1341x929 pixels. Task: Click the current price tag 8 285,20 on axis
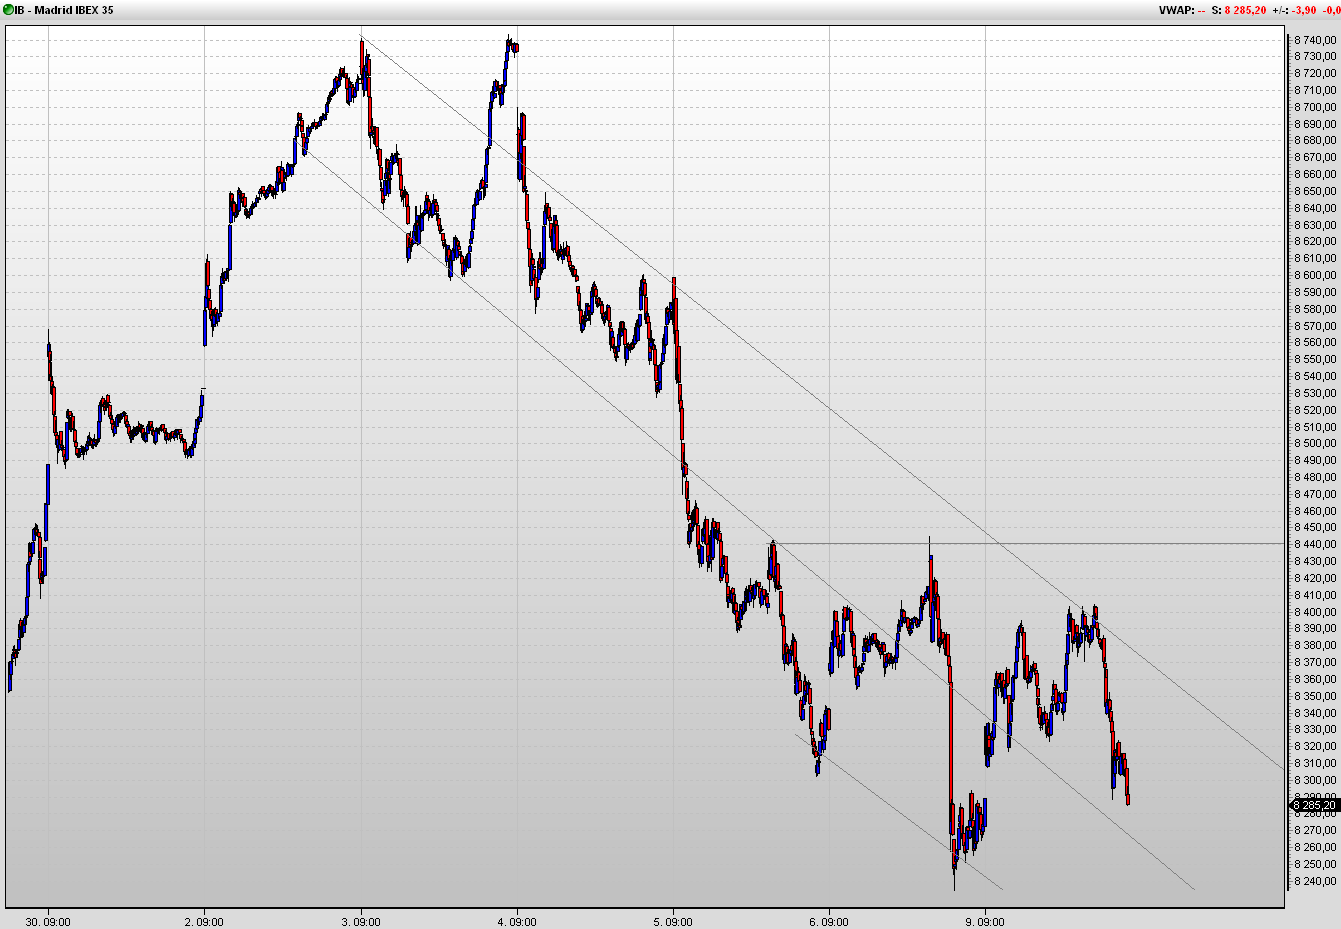tap(1314, 805)
